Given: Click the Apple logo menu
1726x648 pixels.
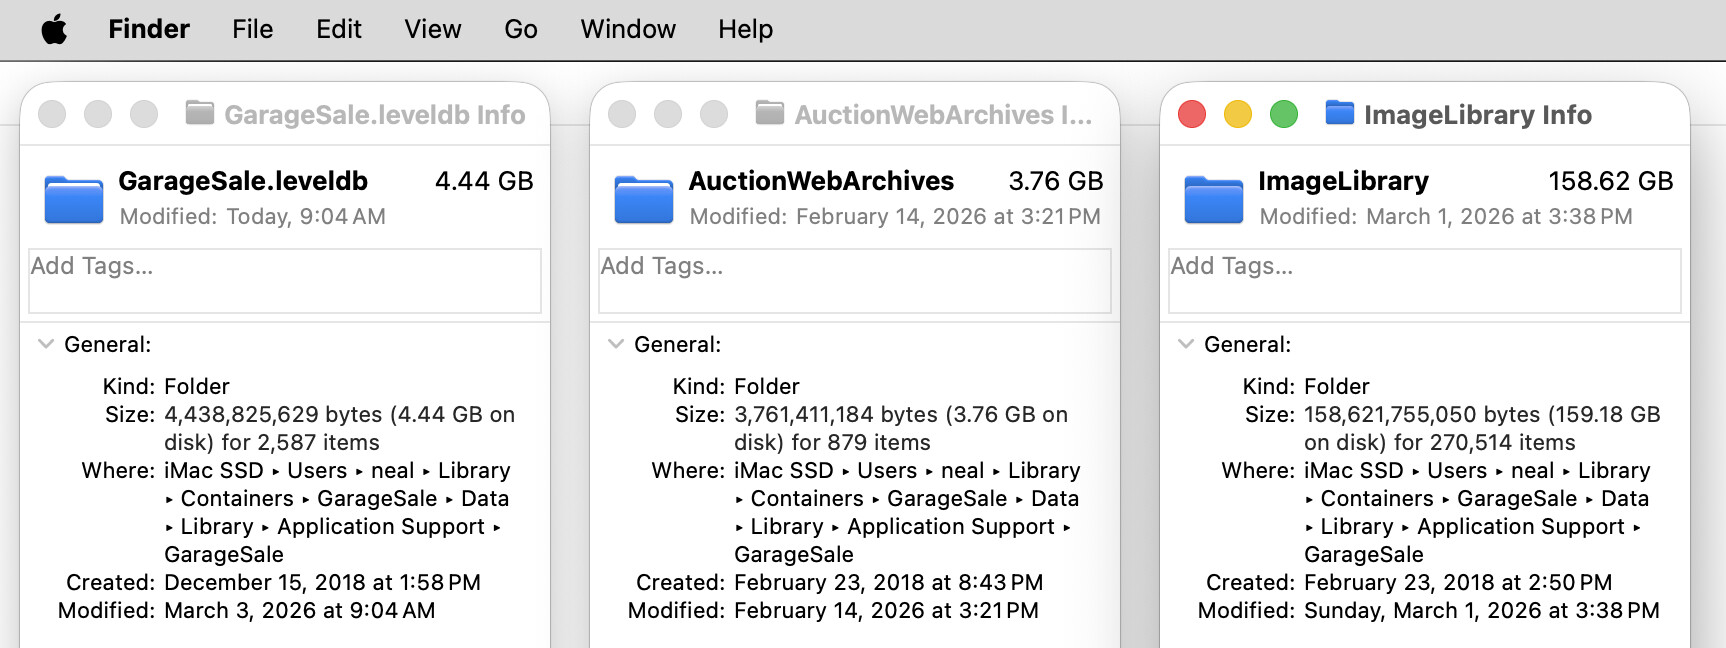Looking at the screenshot, I should pyautogui.click(x=54, y=29).
